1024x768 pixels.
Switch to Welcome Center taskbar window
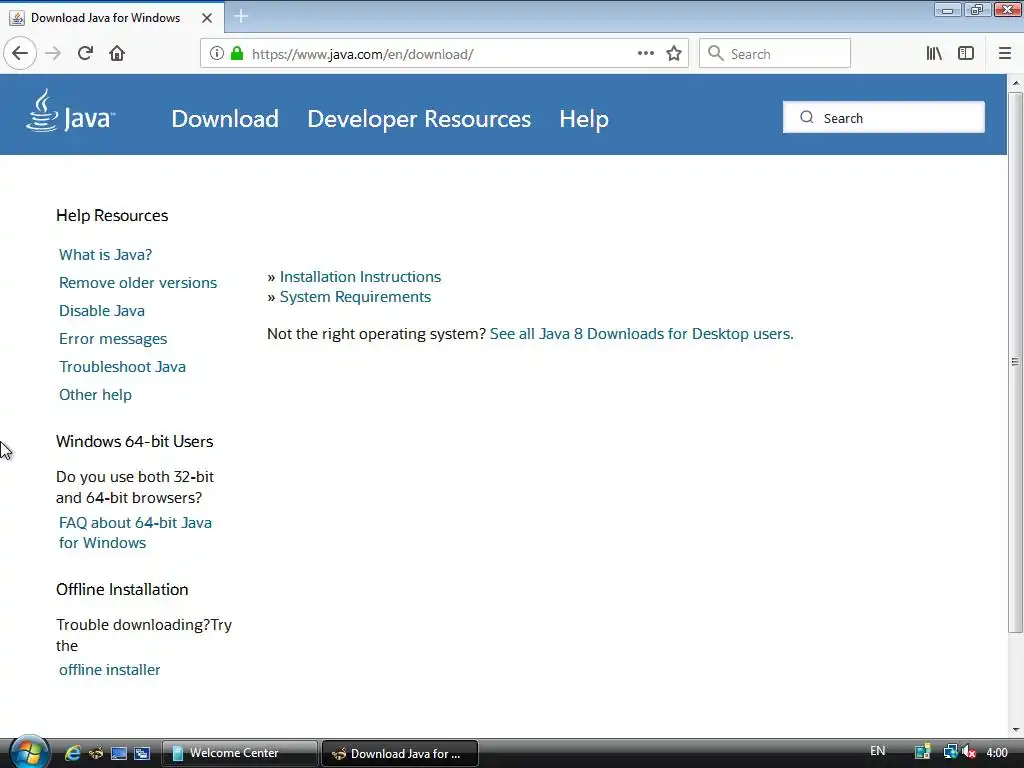pyautogui.click(x=239, y=753)
